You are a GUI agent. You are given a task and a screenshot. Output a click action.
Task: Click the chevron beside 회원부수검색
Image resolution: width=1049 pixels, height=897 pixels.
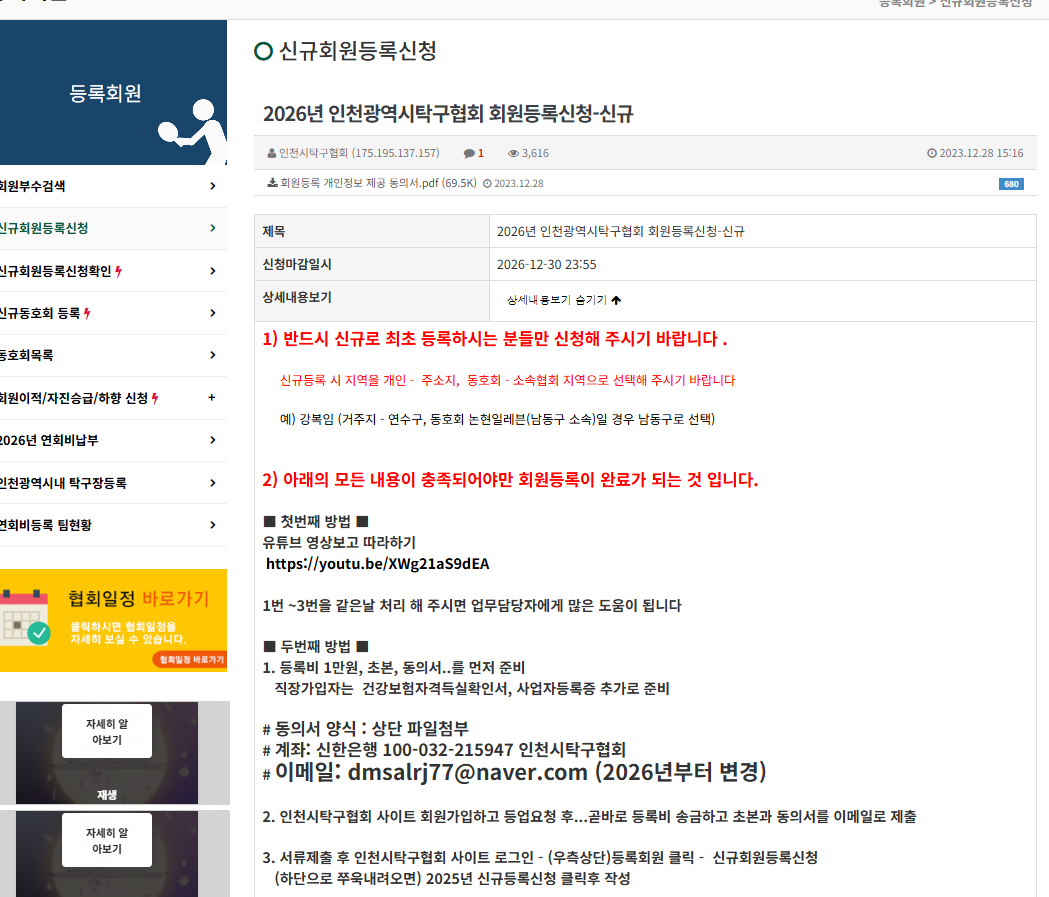point(212,186)
